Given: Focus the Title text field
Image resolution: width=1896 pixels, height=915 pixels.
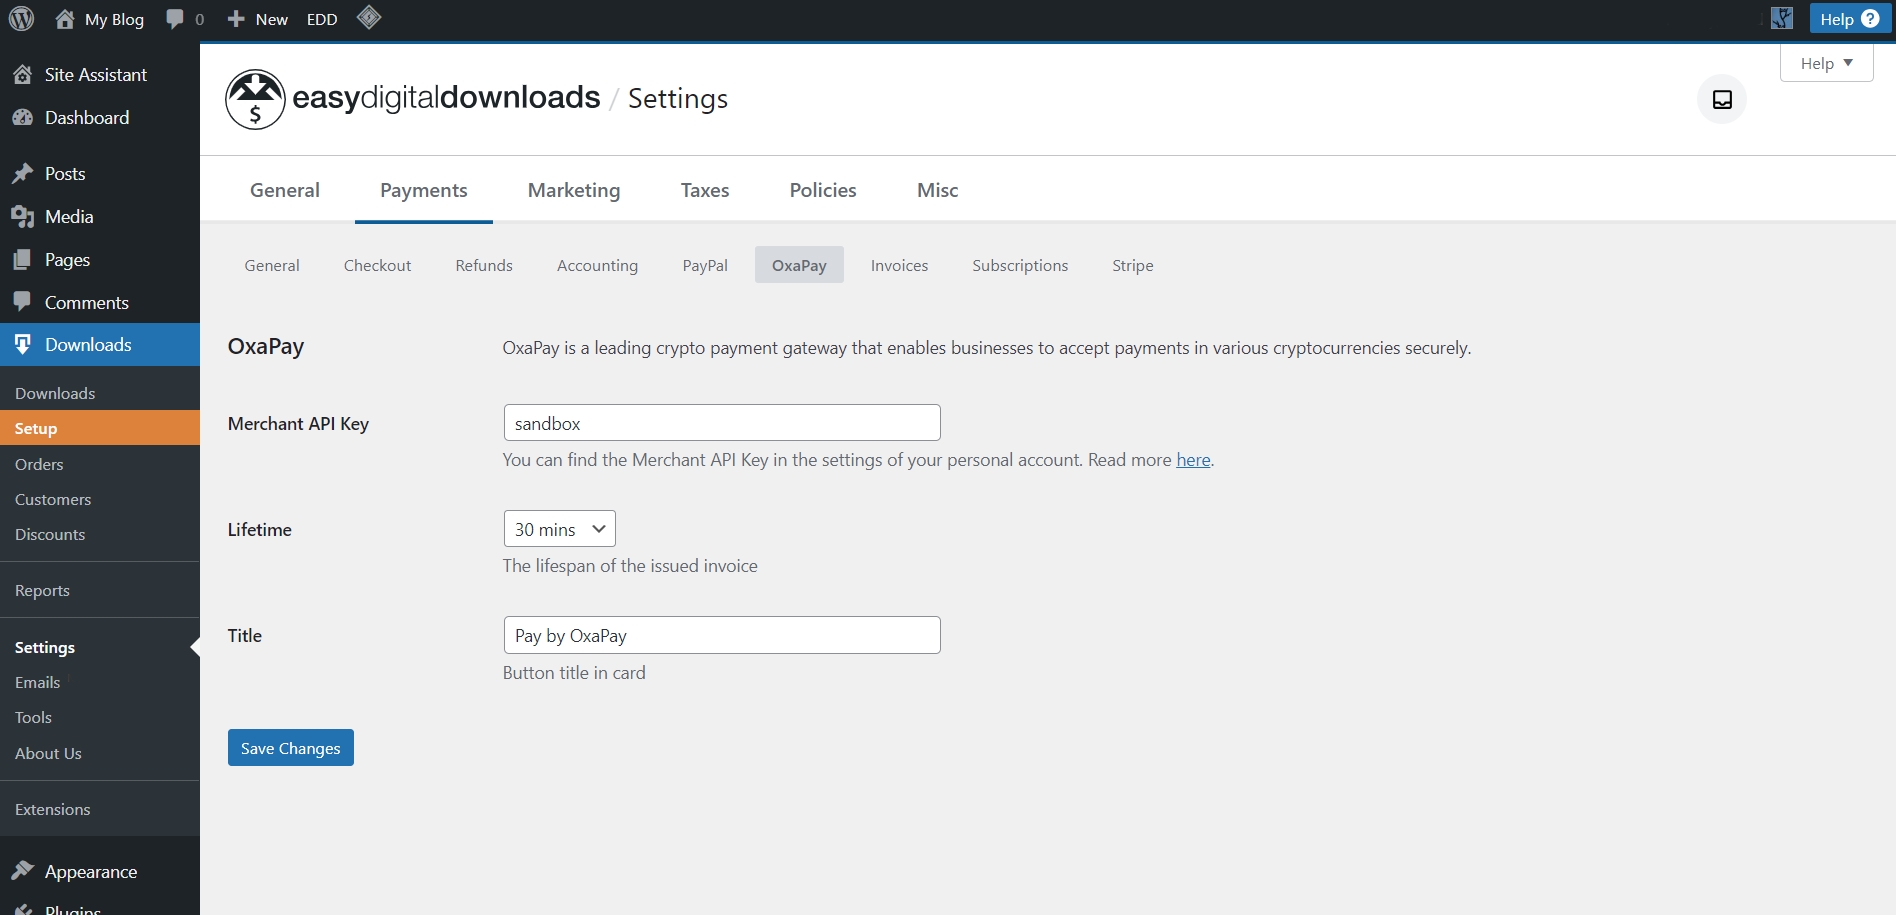Looking at the screenshot, I should pos(721,635).
